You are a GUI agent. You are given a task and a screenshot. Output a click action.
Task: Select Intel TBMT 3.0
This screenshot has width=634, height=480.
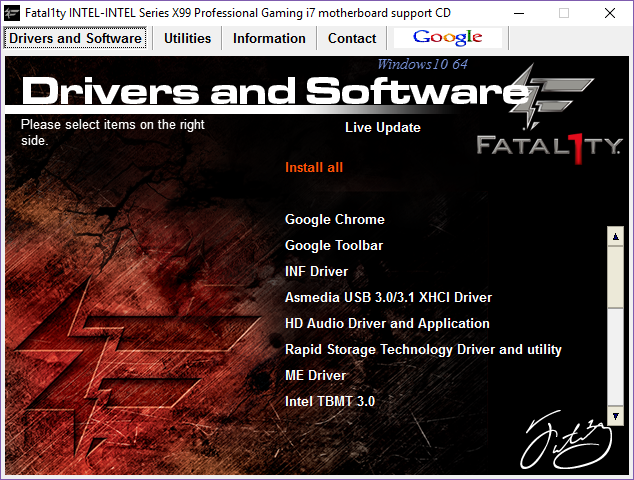pyautogui.click(x=330, y=401)
